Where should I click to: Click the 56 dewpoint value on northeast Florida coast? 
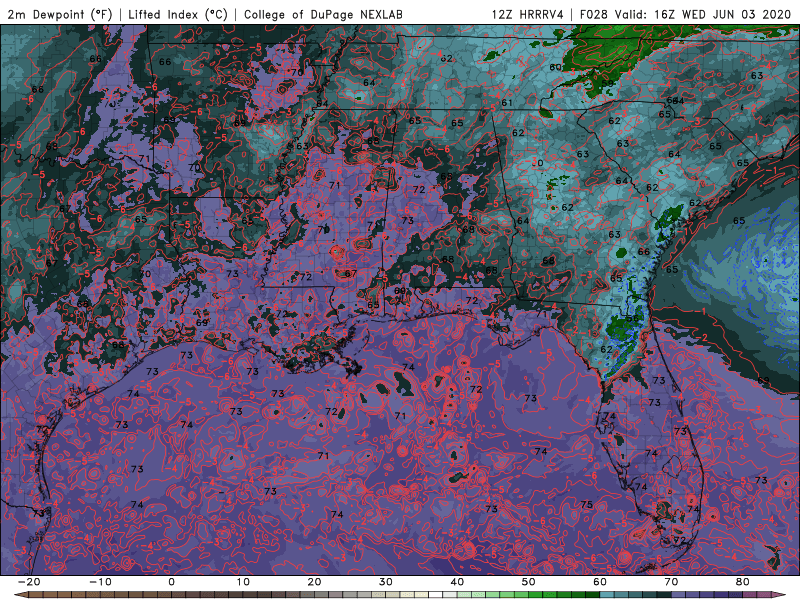coord(632,318)
